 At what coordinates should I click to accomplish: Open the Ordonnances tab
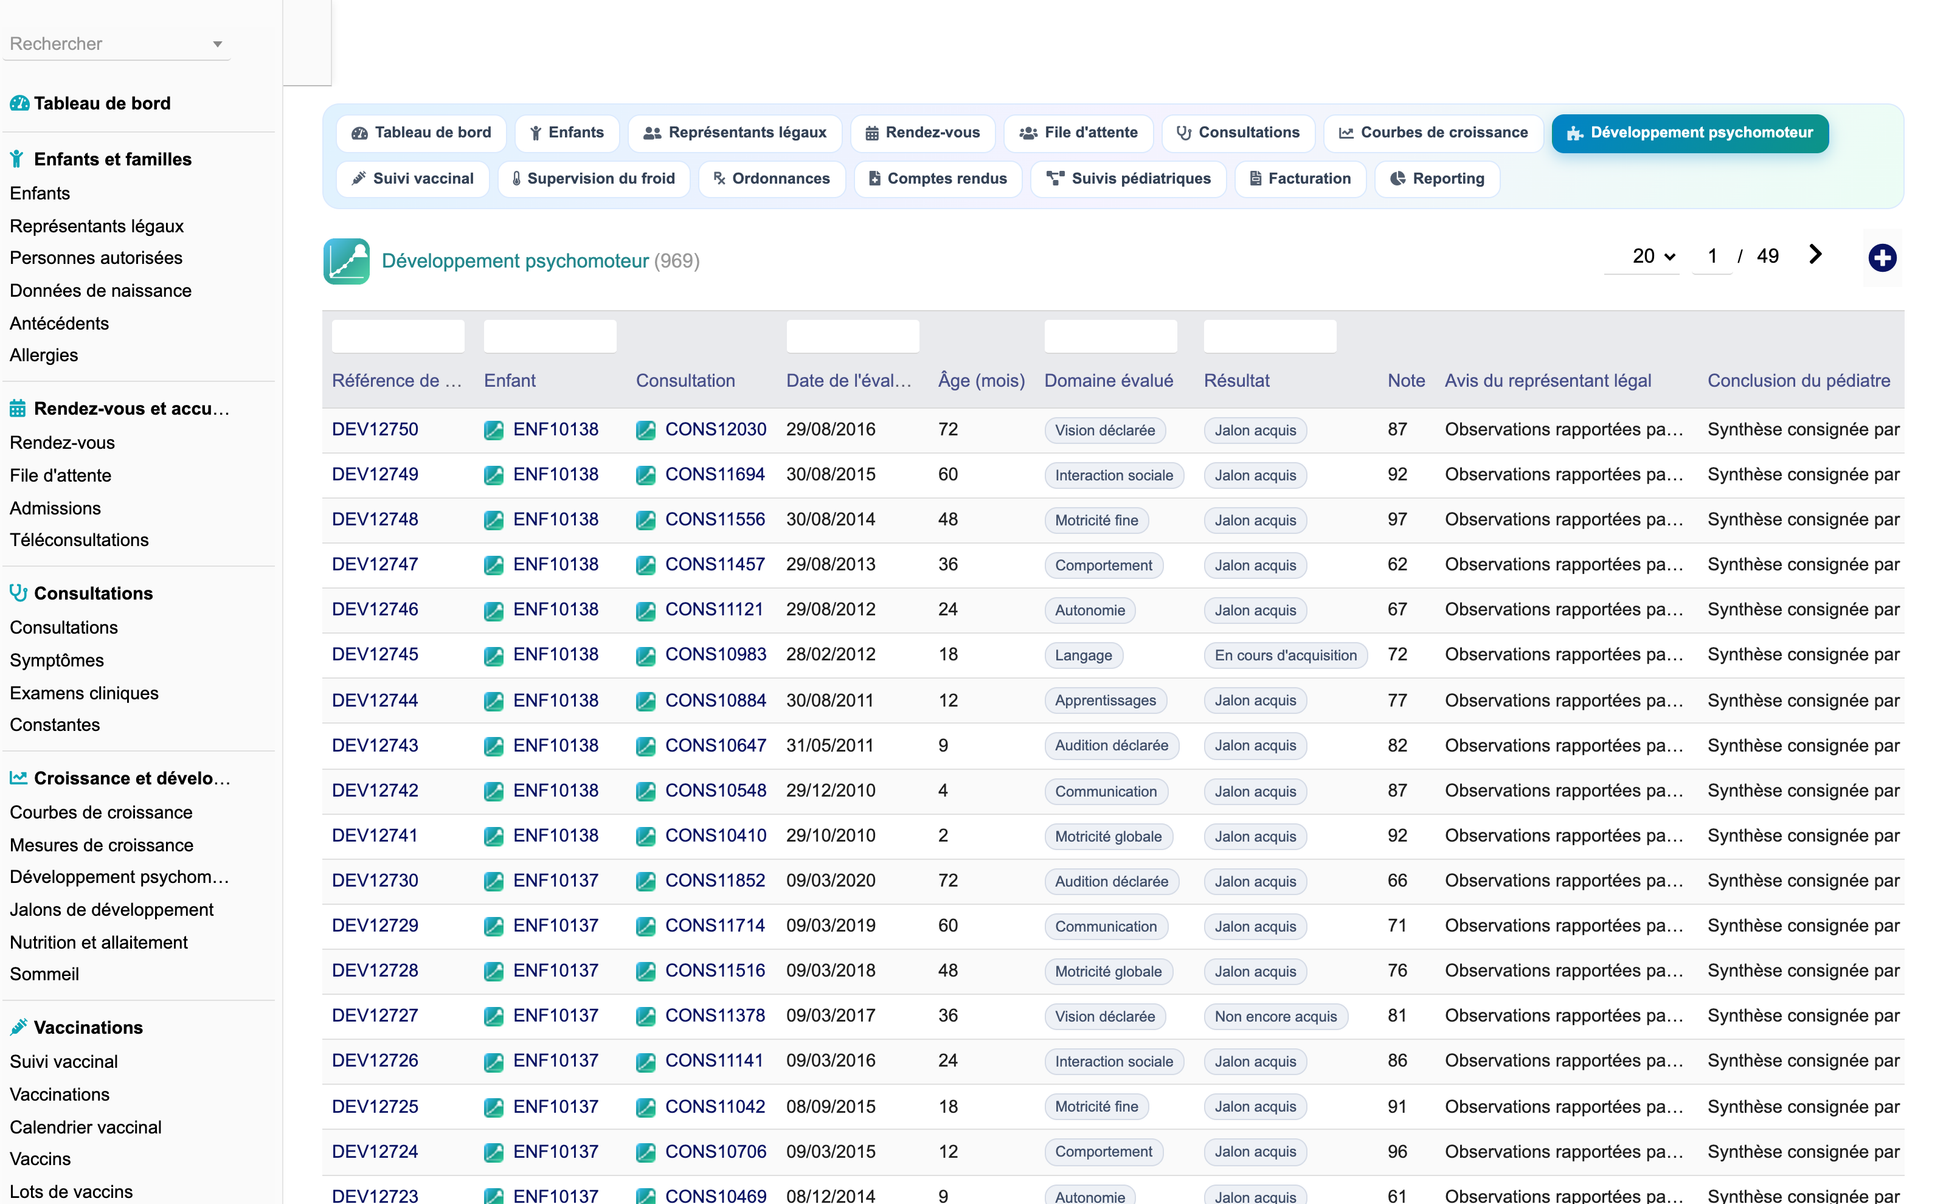pos(771,179)
